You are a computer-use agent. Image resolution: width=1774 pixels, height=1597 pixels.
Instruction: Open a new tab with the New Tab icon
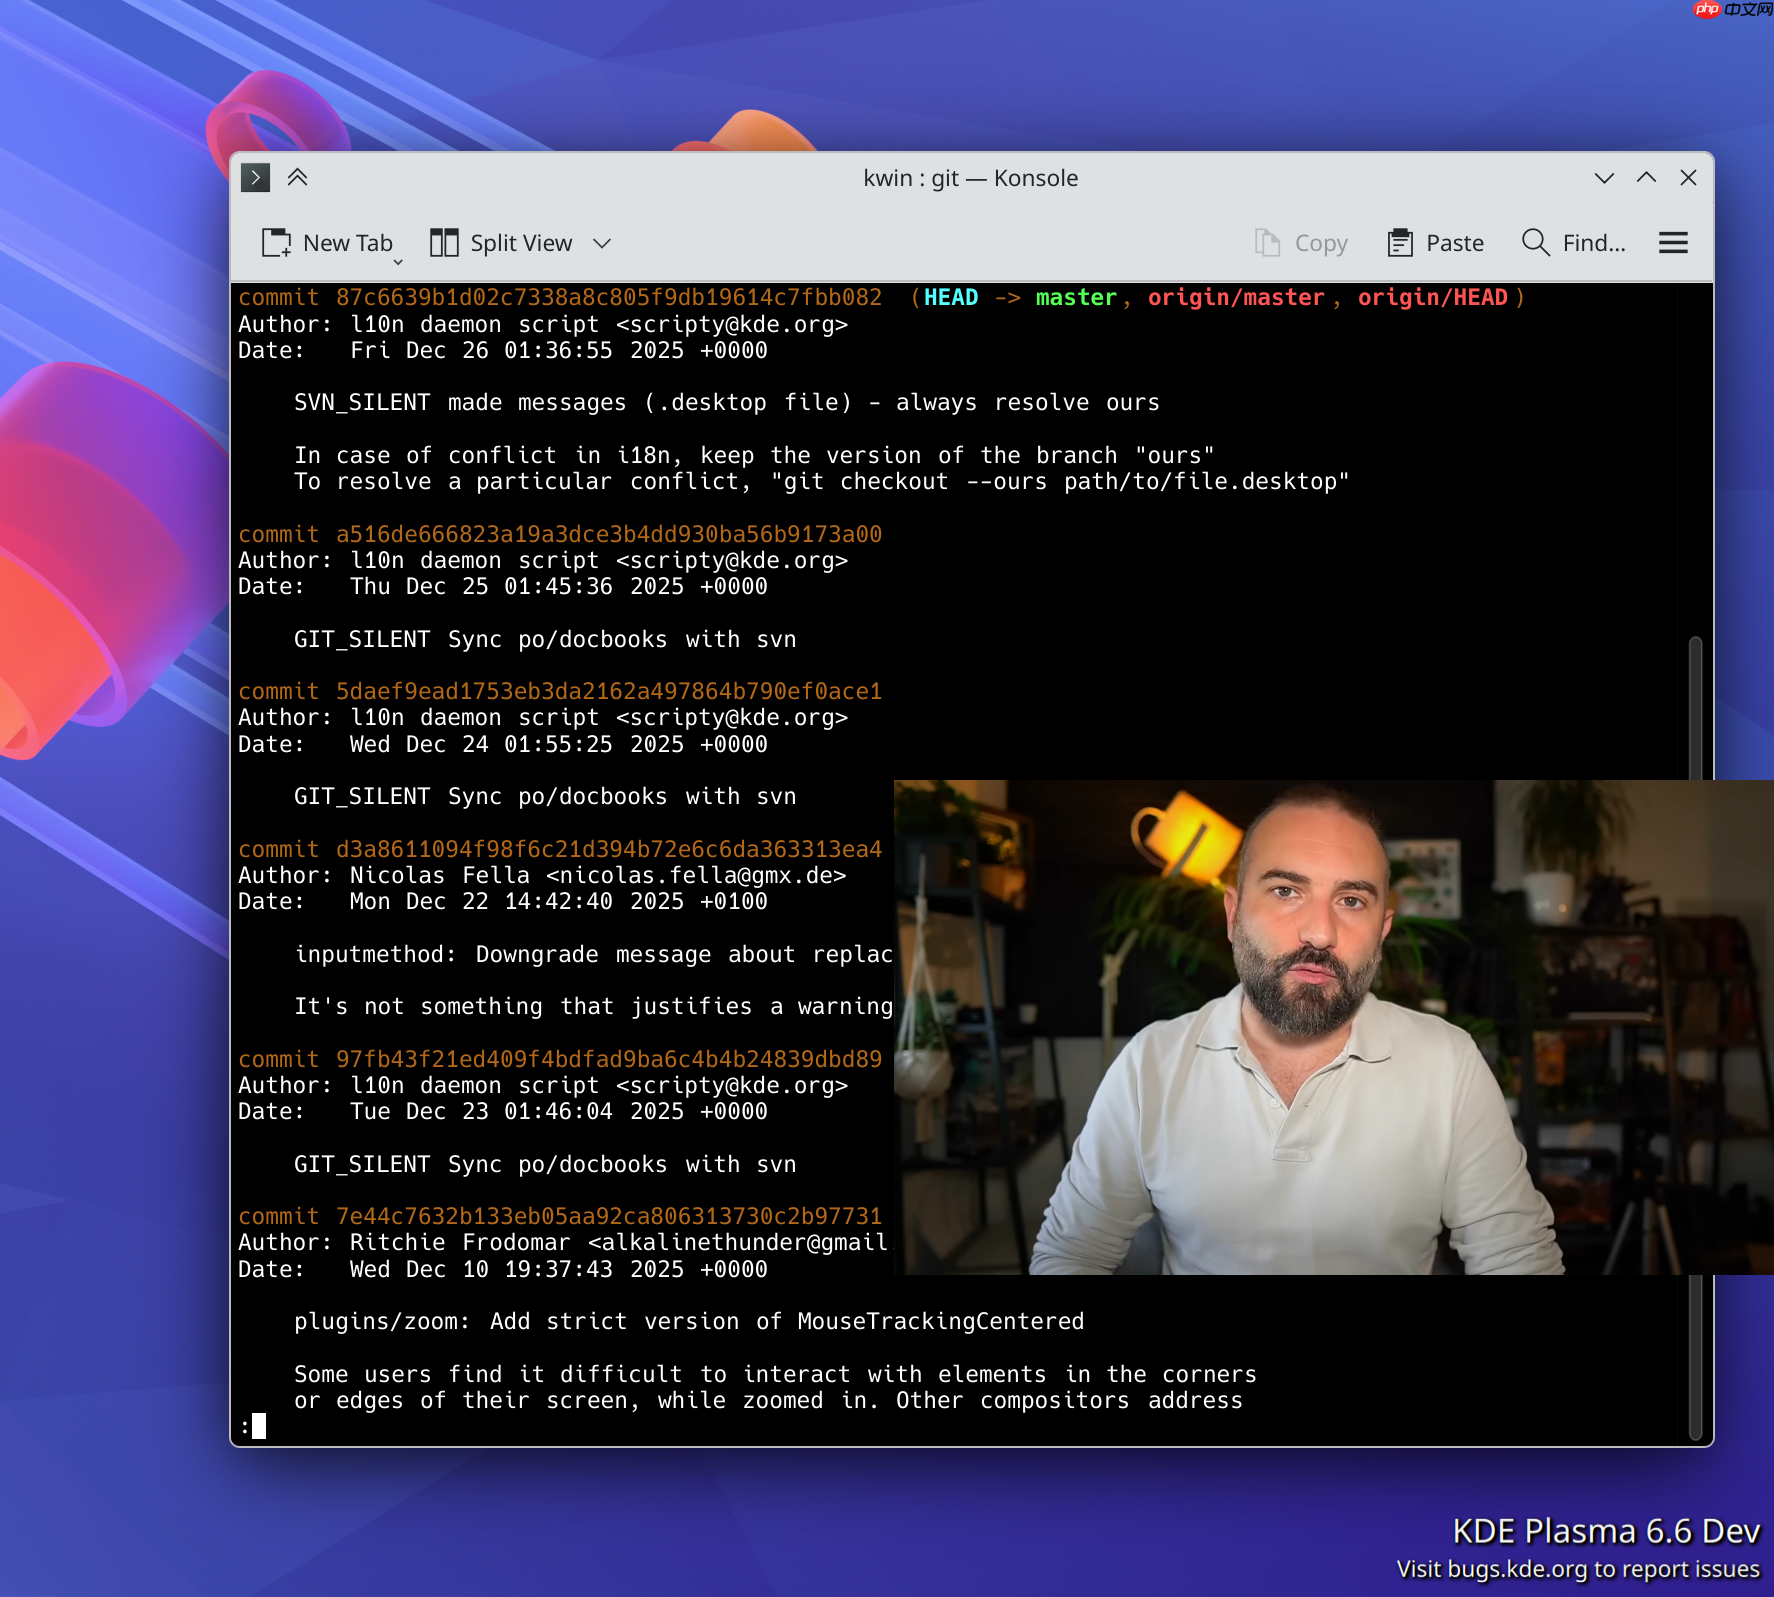(274, 242)
